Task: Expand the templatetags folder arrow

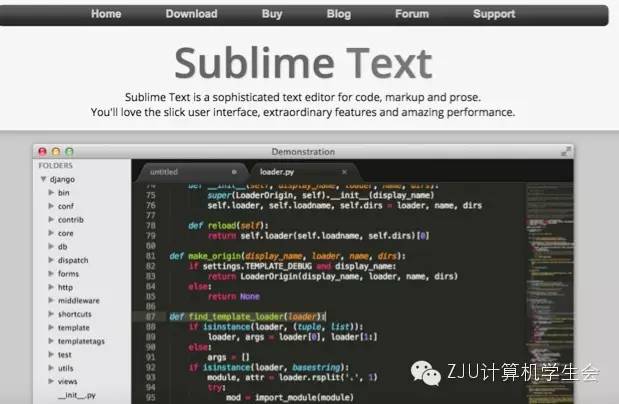Action: [51, 341]
